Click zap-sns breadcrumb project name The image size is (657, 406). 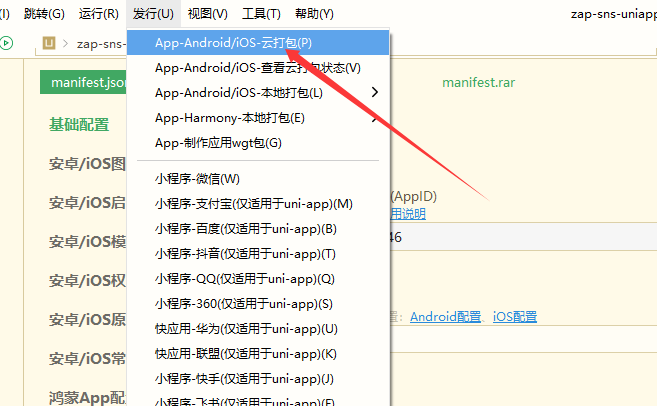point(101,44)
